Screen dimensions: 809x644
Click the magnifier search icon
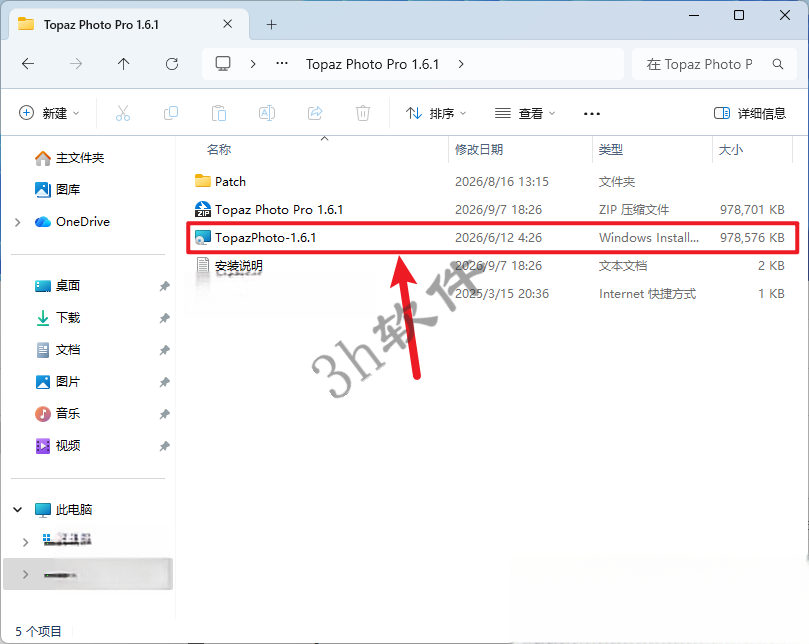pyautogui.click(x=778, y=64)
